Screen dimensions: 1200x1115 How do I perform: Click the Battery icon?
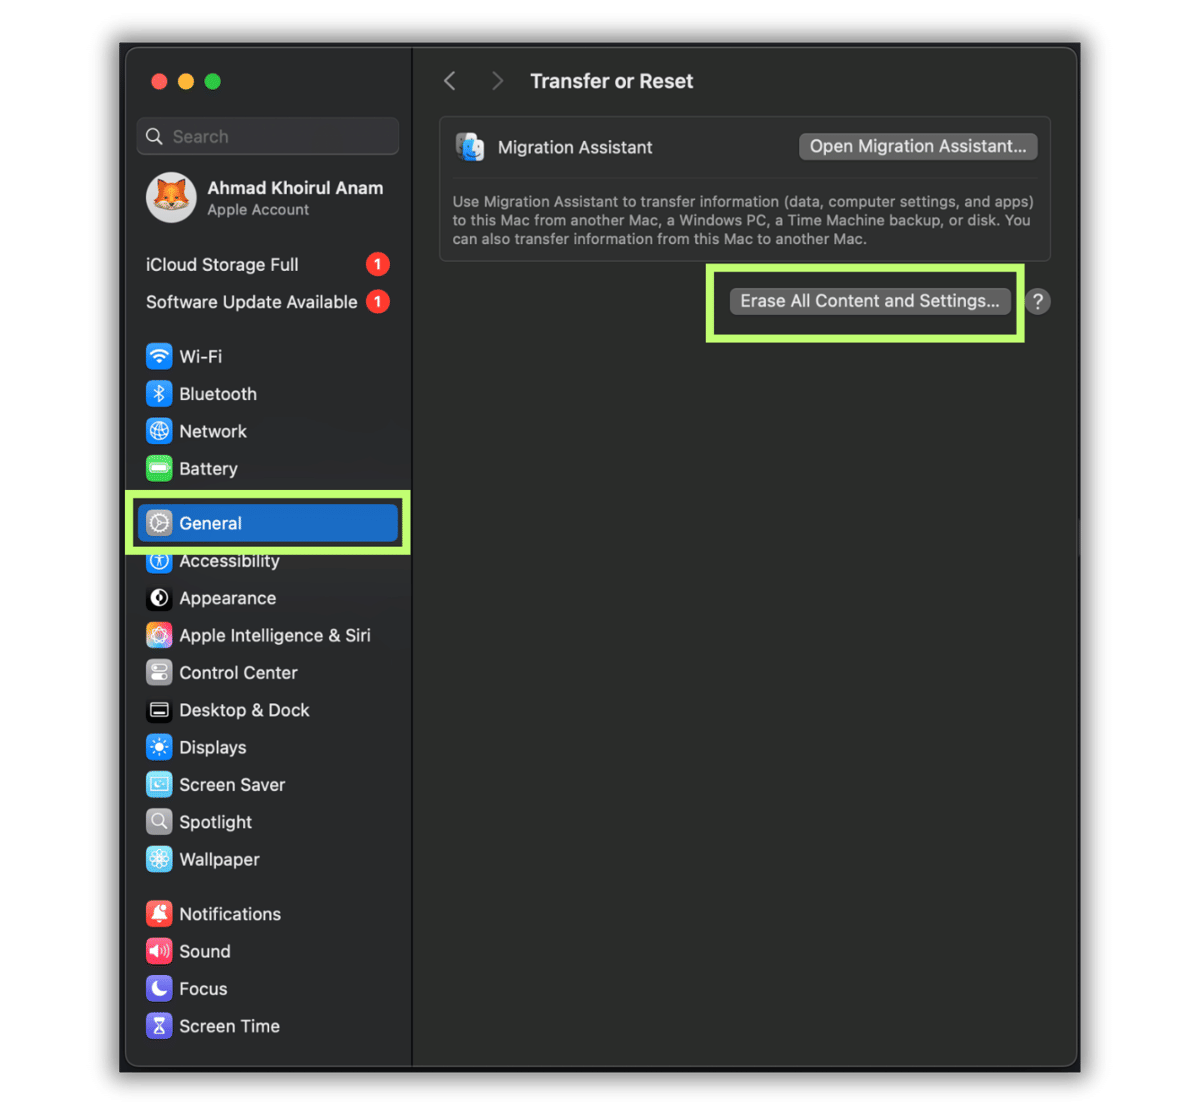pos(159,468)
